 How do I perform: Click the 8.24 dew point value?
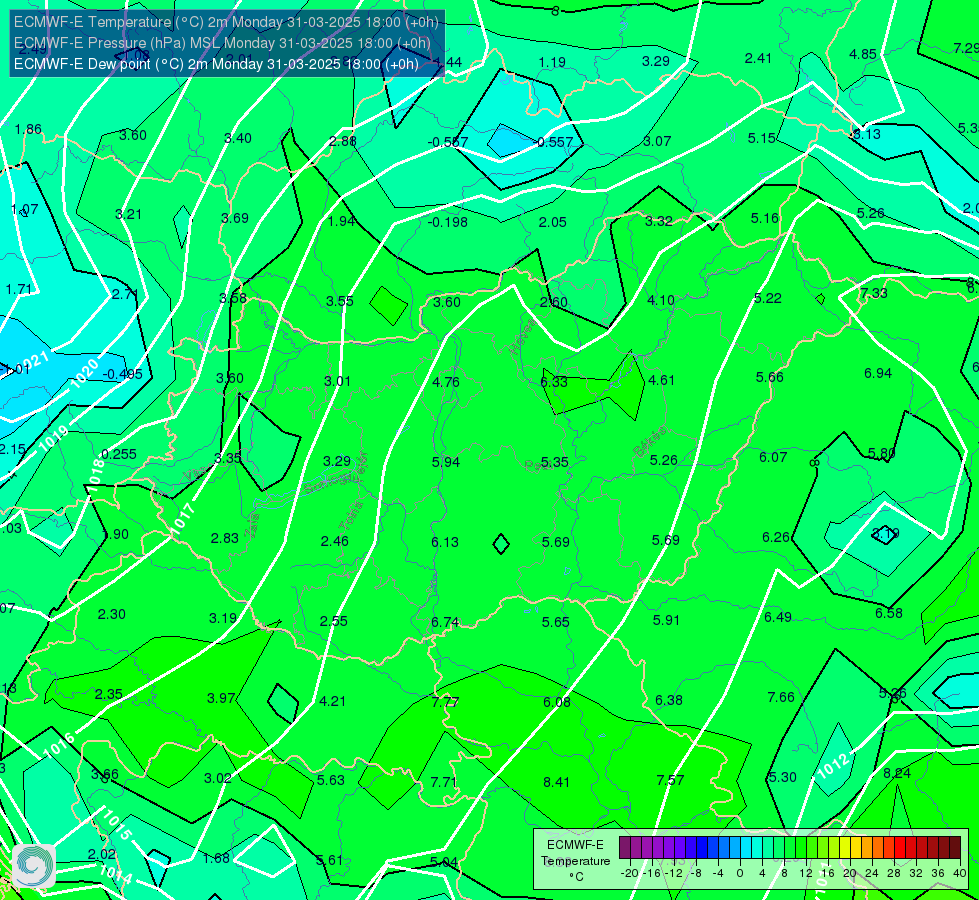coord(897,773)
